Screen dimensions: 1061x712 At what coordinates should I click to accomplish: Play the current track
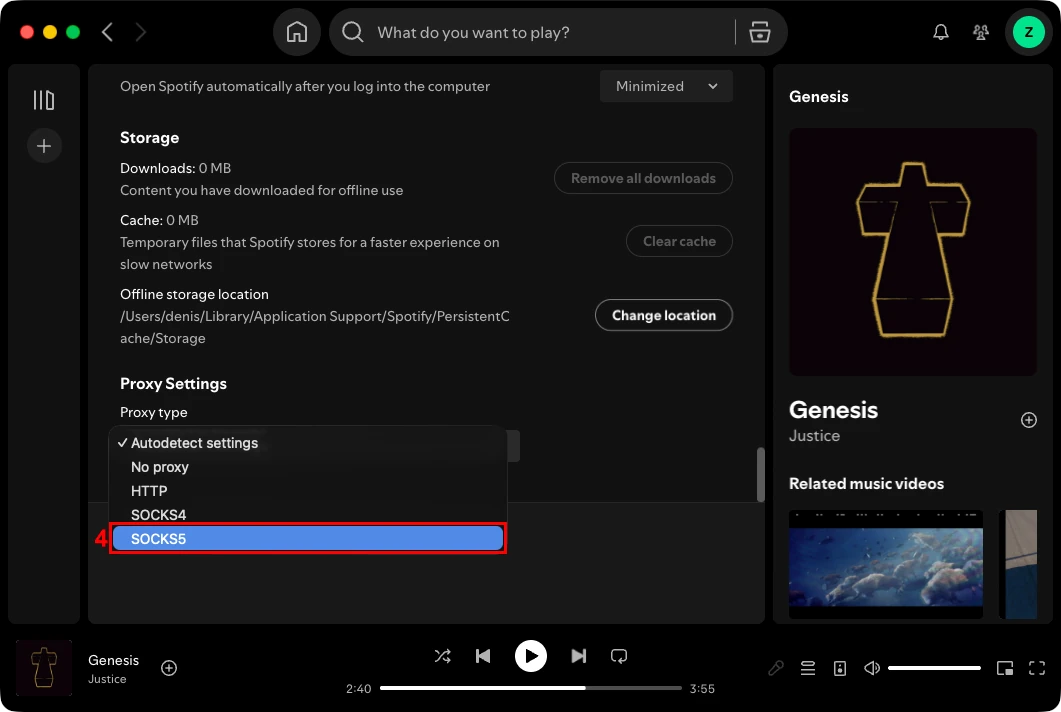(x=531, y=656)
